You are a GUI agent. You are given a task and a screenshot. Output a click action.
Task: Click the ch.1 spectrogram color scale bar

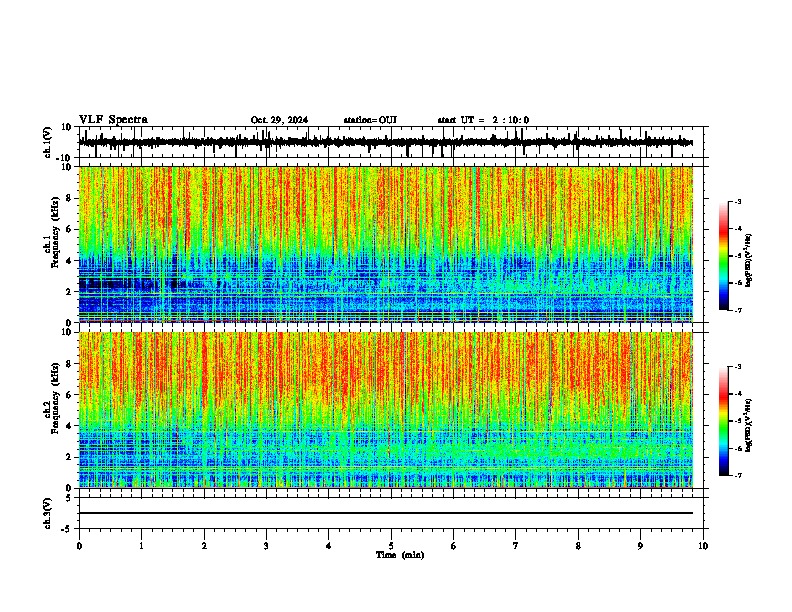(724, 256)
